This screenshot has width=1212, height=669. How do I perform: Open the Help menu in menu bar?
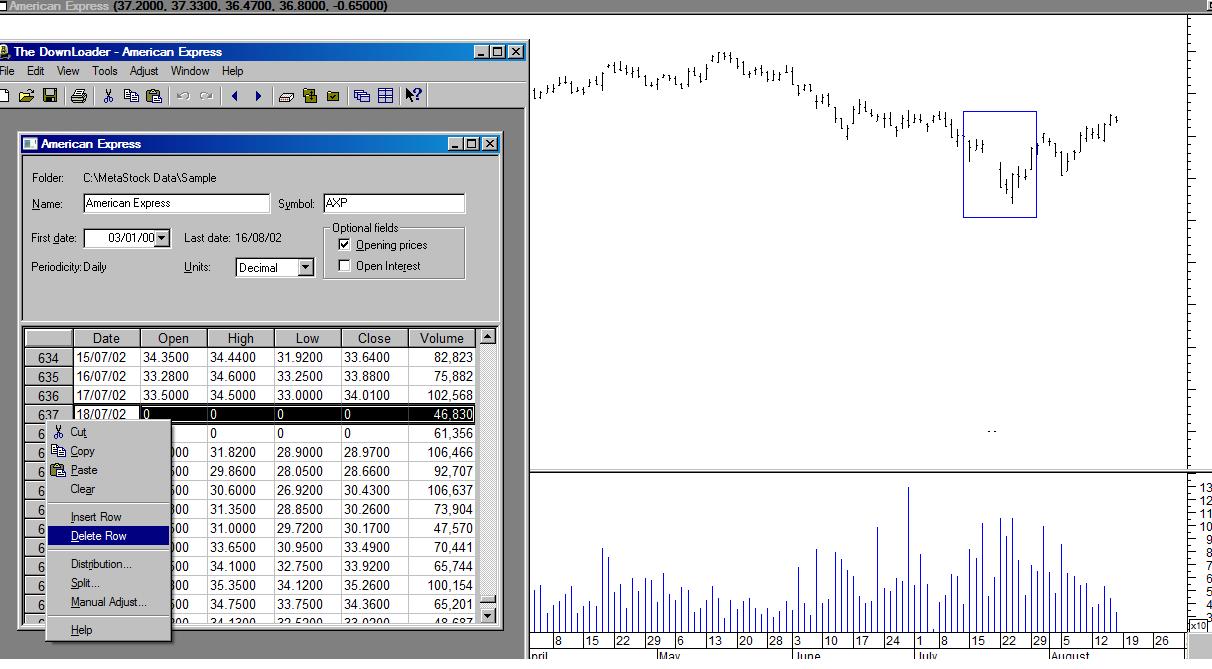[x=233, y=71]
